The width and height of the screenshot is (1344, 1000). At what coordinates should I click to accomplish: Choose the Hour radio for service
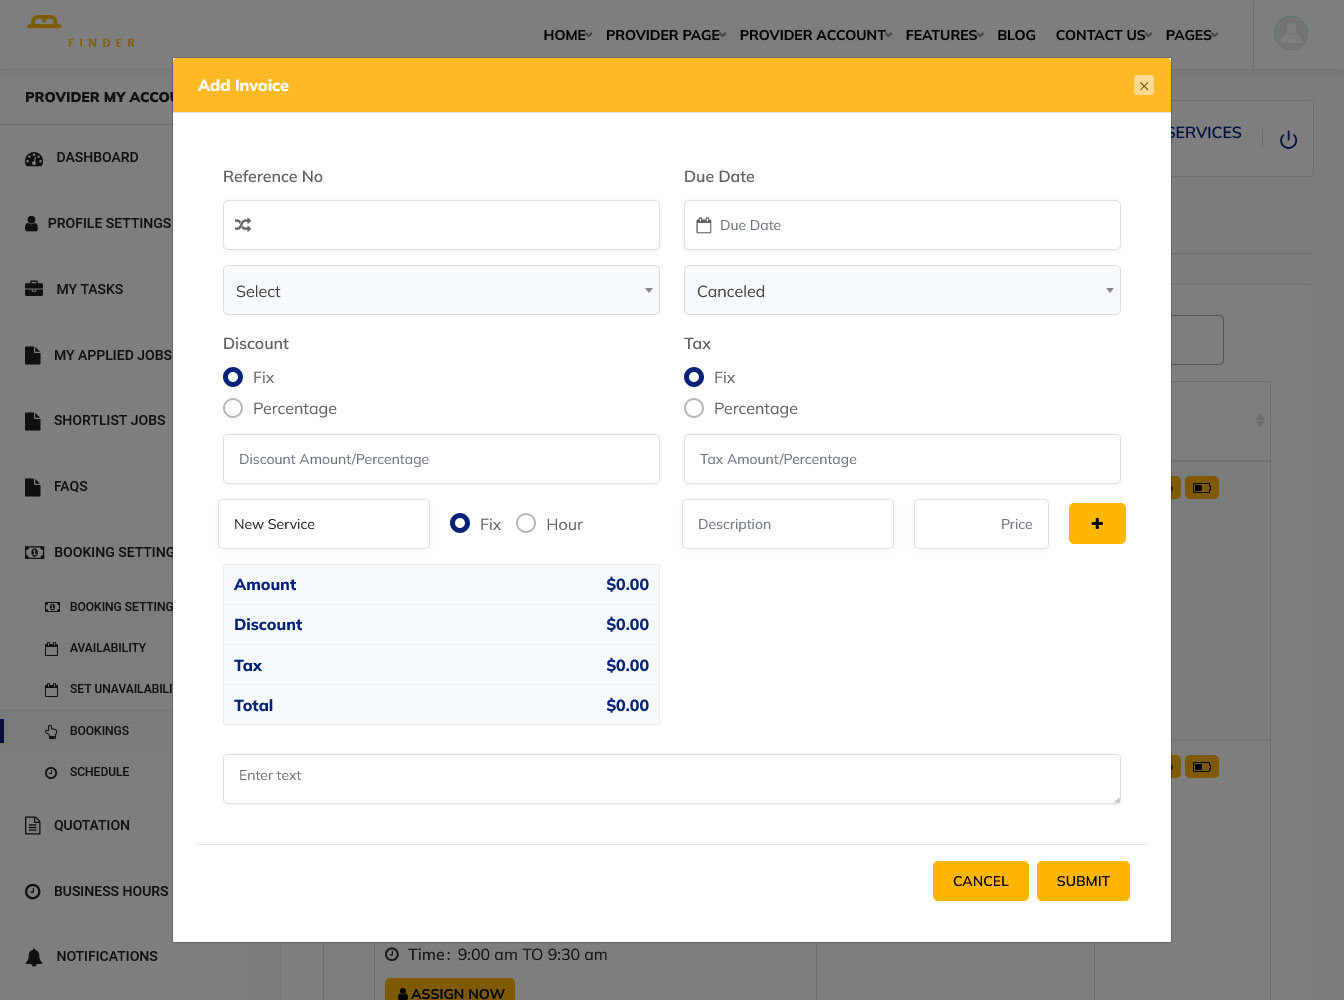[526, 524]
